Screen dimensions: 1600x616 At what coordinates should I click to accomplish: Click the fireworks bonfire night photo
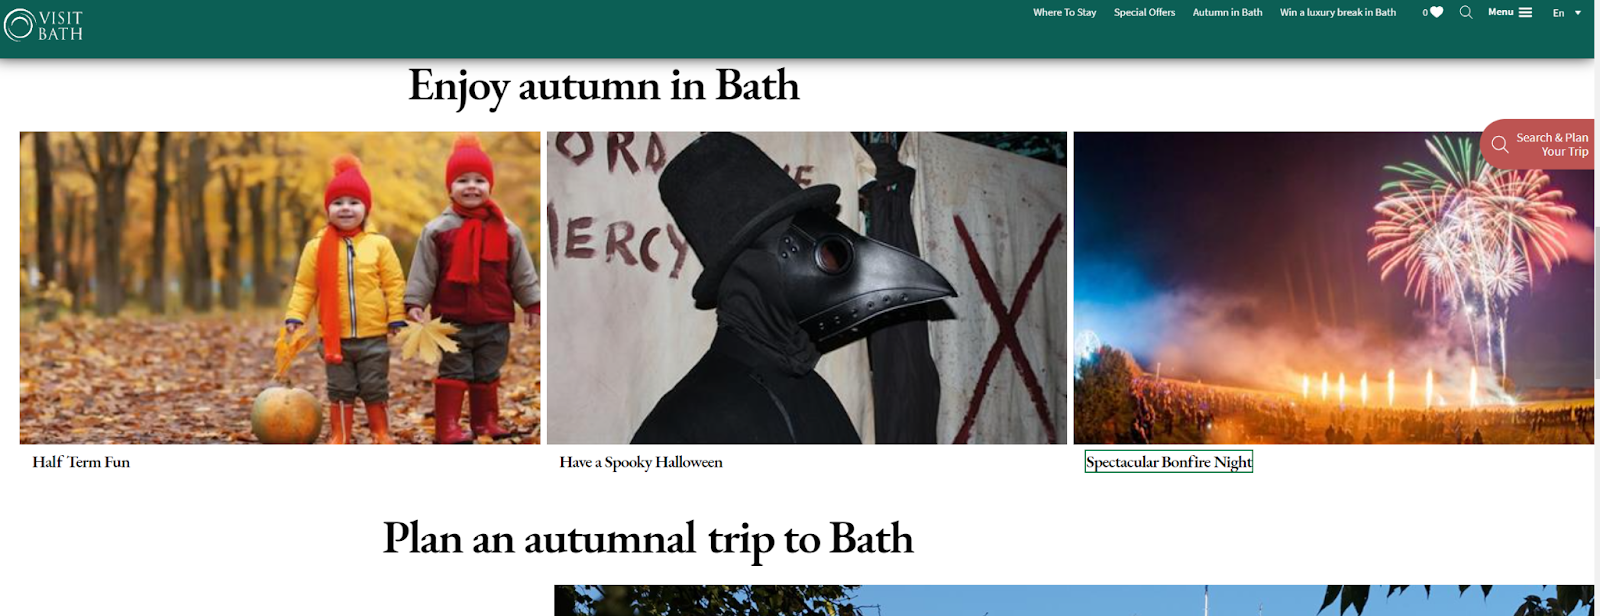pos(1334,288)
